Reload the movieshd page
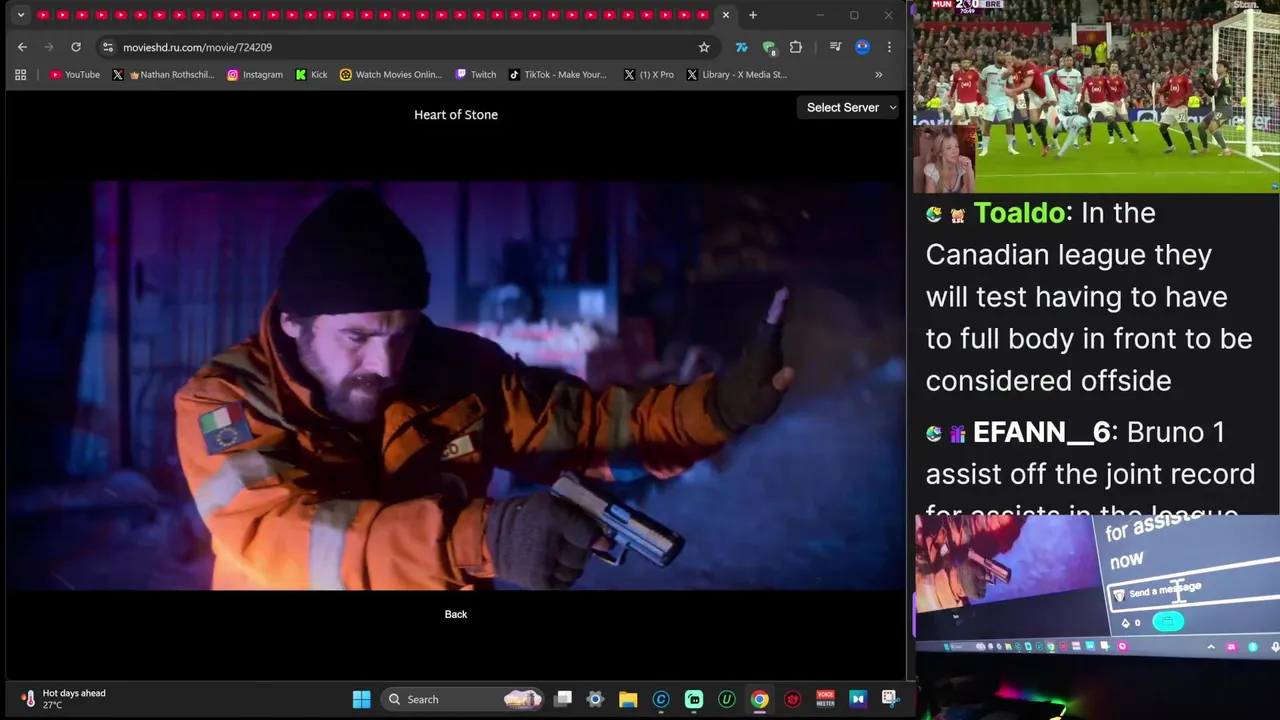This screenshot has width=1280, height=720. [76, 47]
